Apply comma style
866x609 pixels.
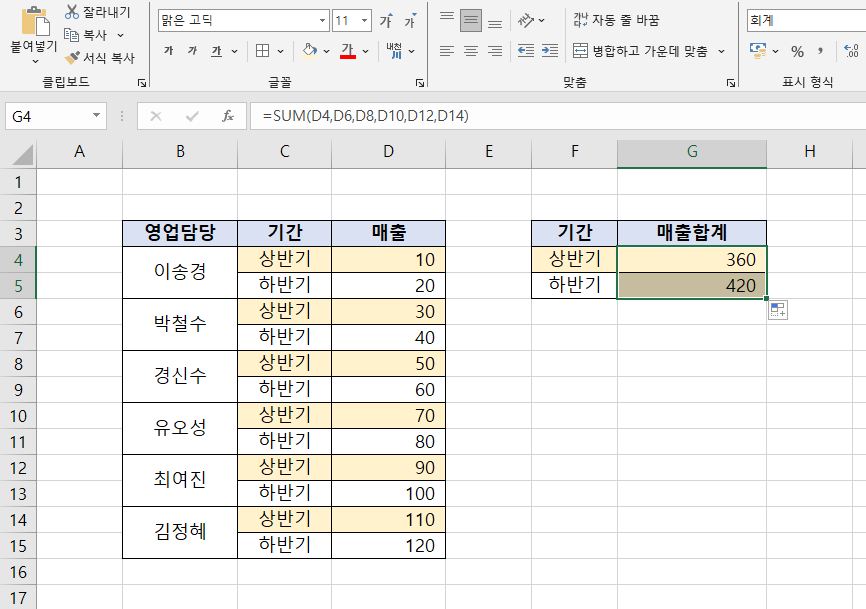821,51
